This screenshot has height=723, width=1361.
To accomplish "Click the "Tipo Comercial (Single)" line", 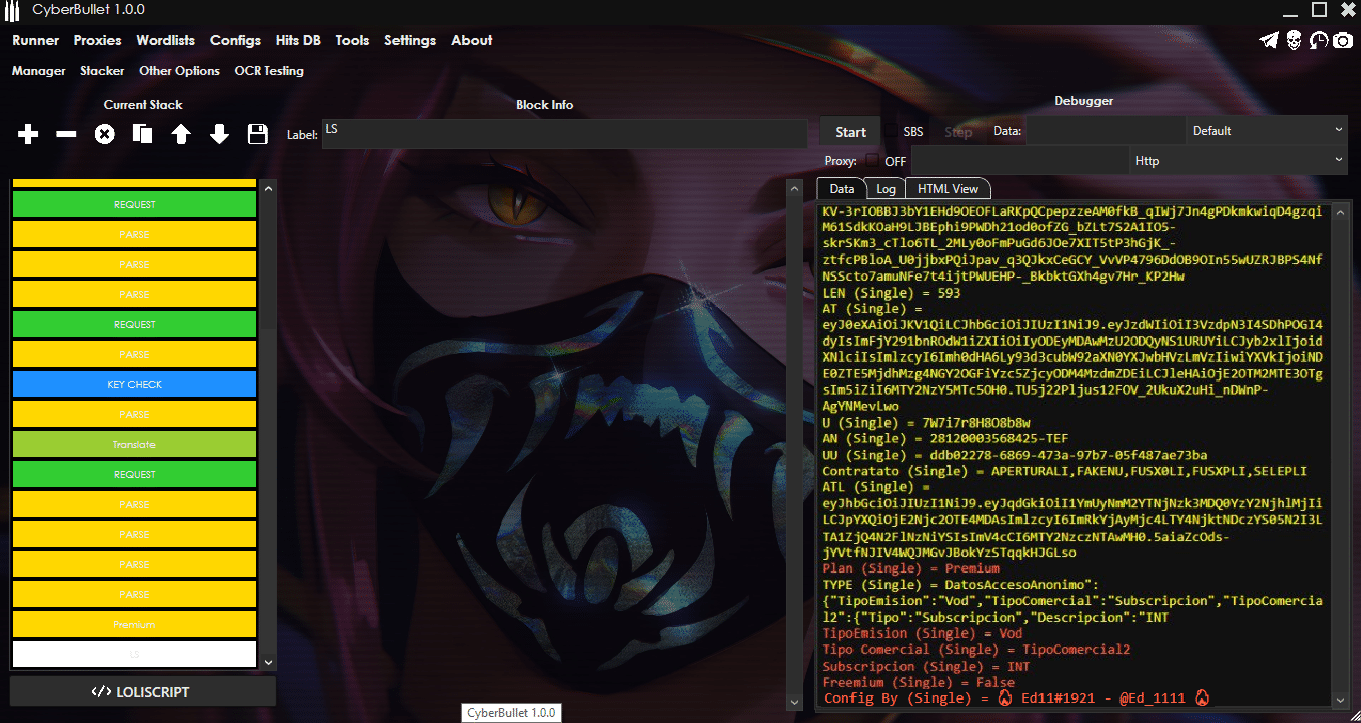I will click(x=976, y=649).
